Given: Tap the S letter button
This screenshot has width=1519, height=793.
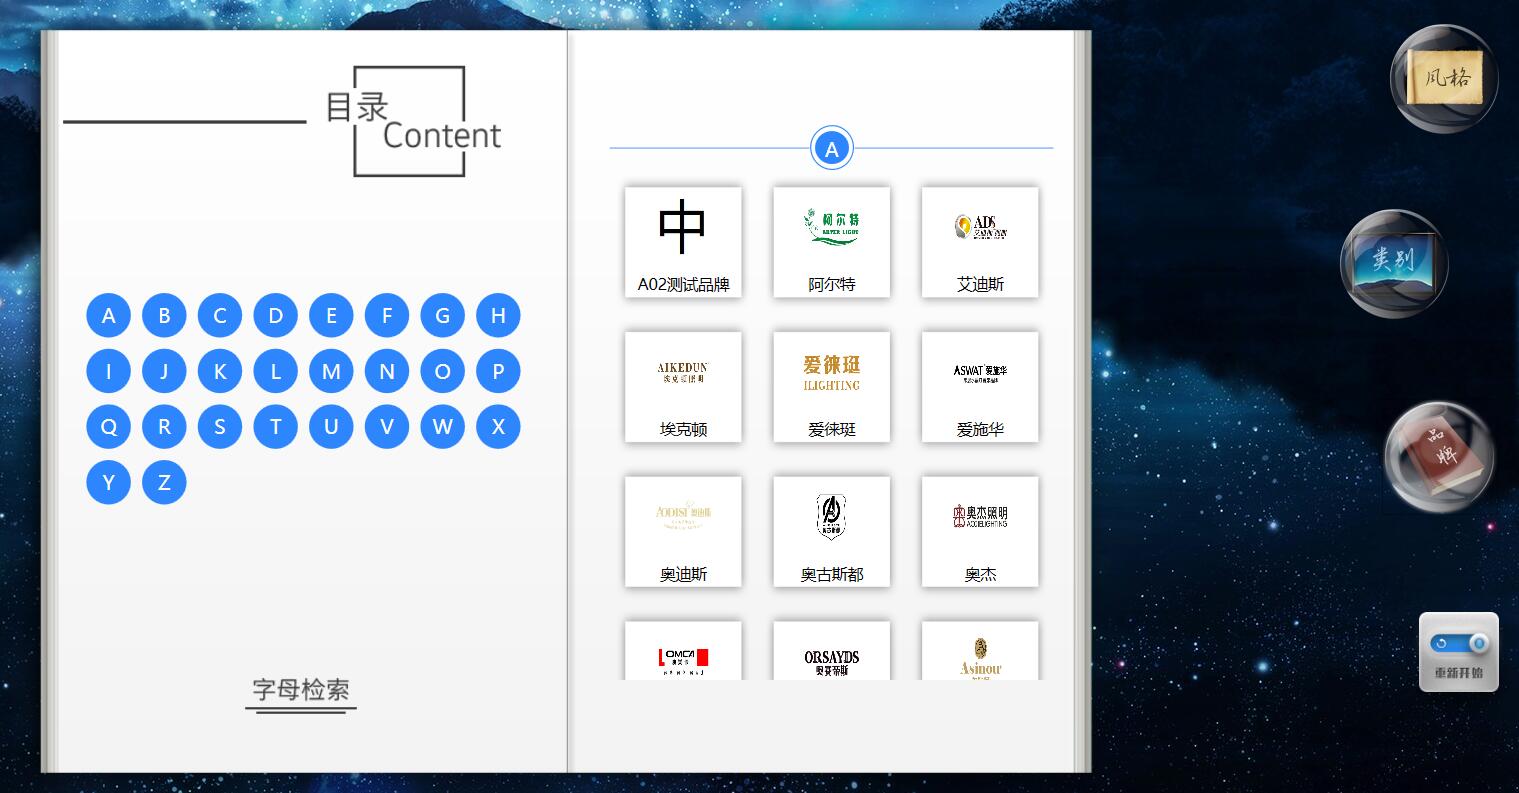Looking at the screenshot, I should tap(220, 427).
